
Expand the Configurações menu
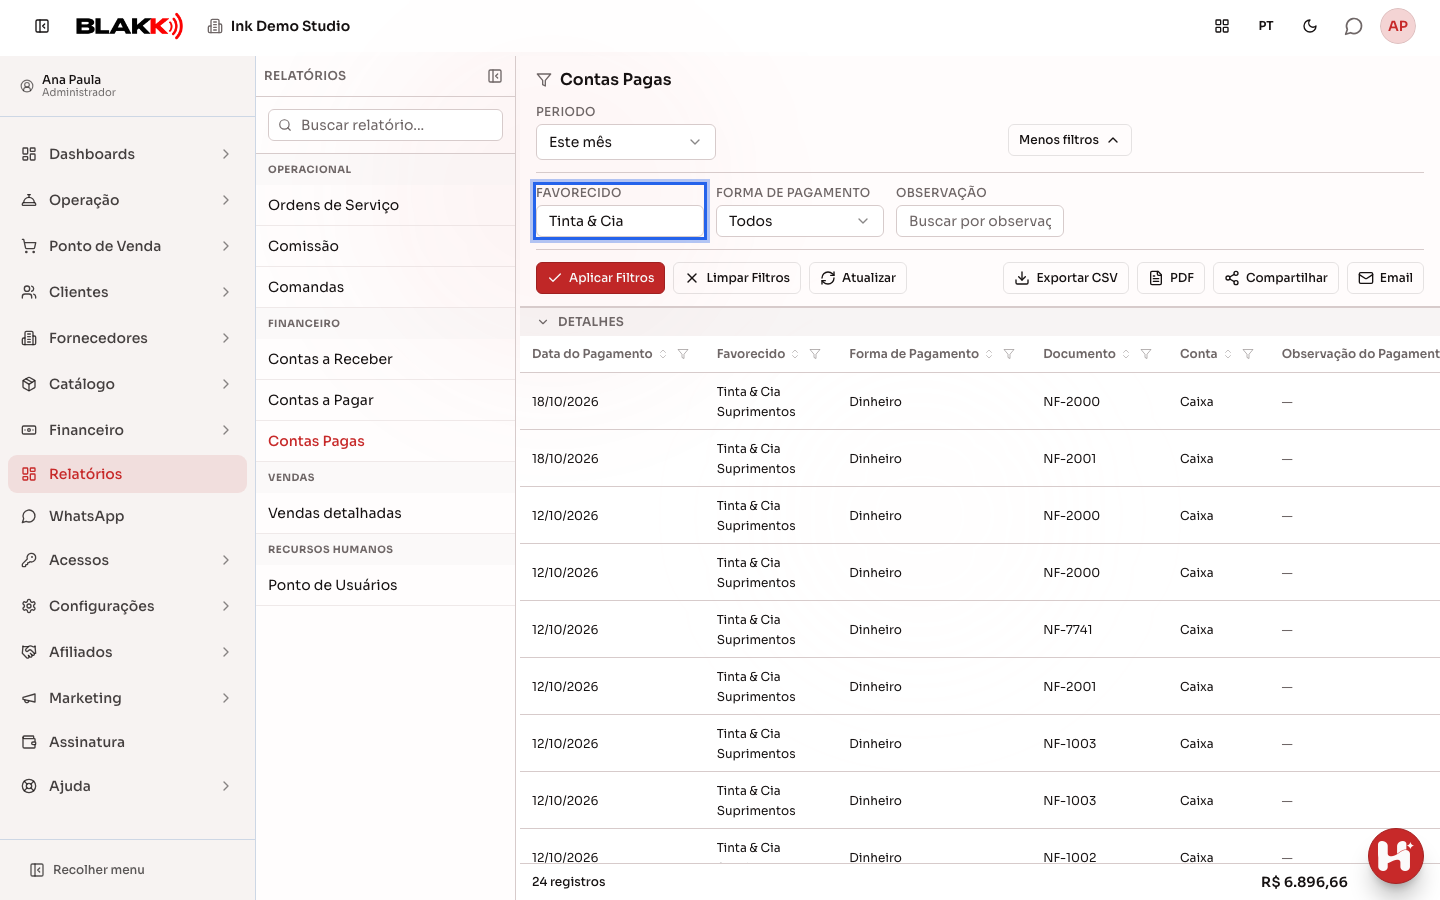click(128, 606)
